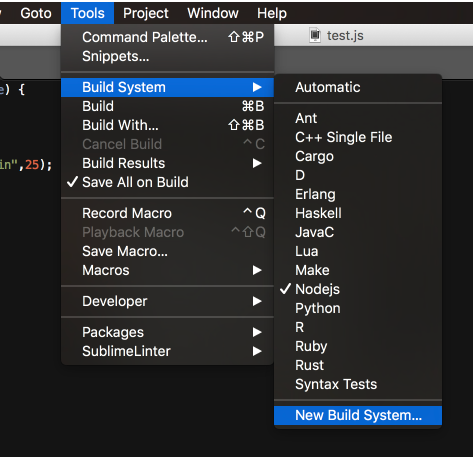Select Automatic build system
This screenshot has width=473, height=457.
(x=358, y=87)
